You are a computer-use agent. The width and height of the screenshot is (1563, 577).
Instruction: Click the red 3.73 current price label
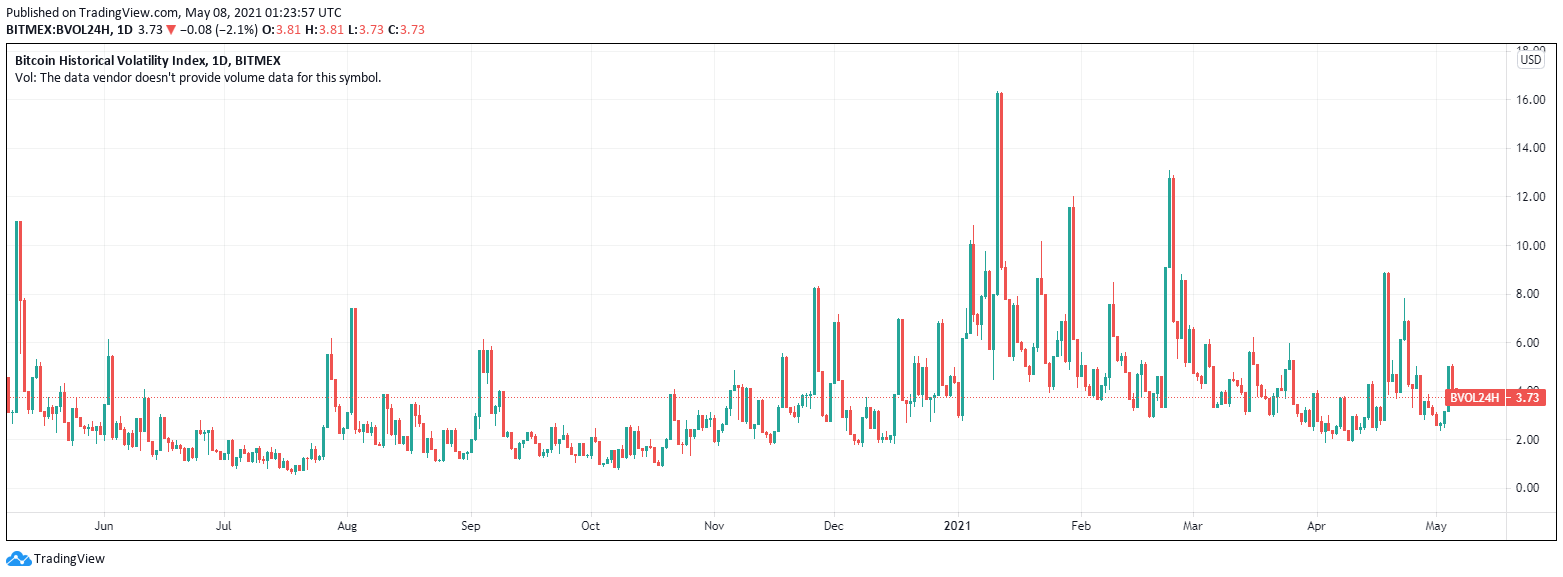[1526, 398]
